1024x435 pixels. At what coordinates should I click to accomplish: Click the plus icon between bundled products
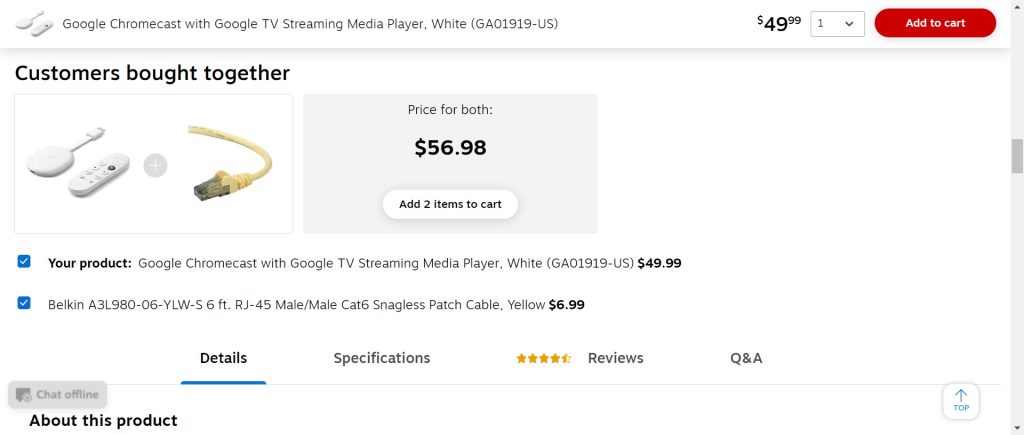(x=155, y=166)
